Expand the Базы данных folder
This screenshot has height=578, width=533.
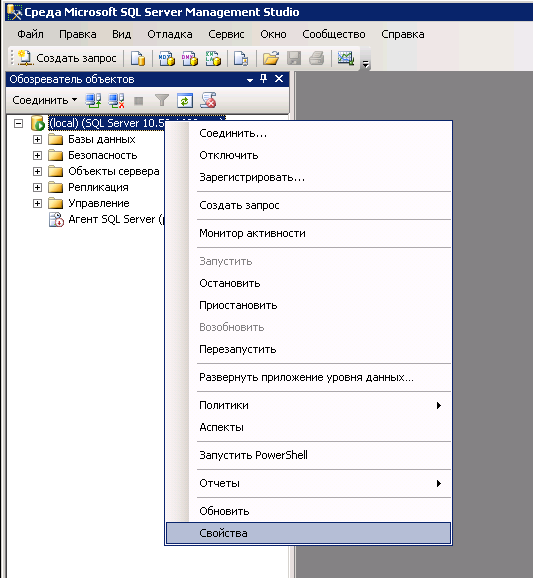click(x=37, y=139)
